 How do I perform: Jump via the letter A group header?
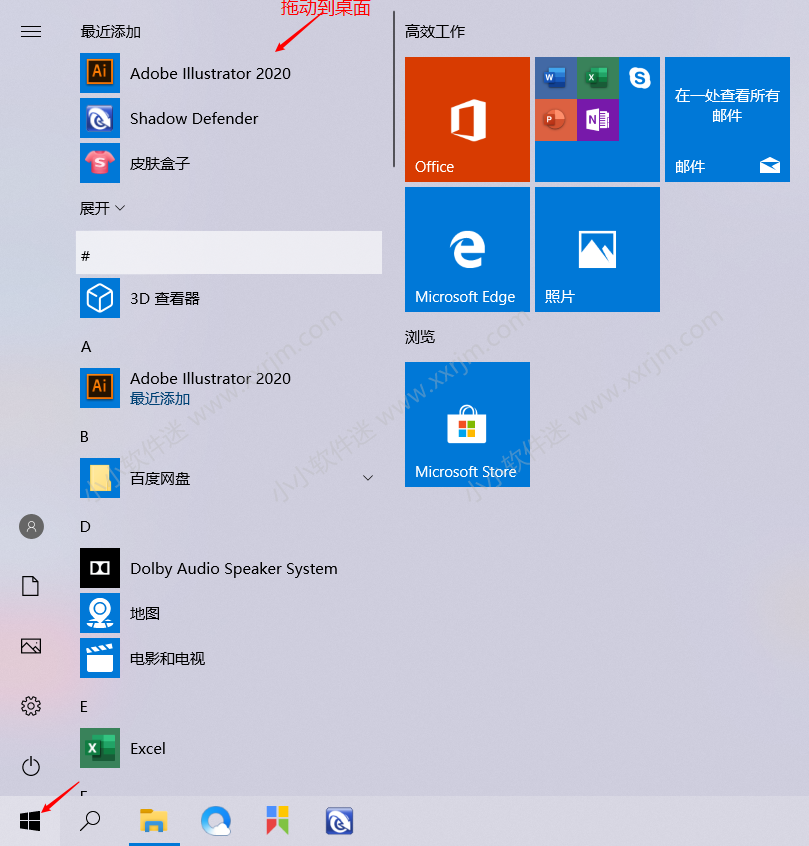point(86,347)
